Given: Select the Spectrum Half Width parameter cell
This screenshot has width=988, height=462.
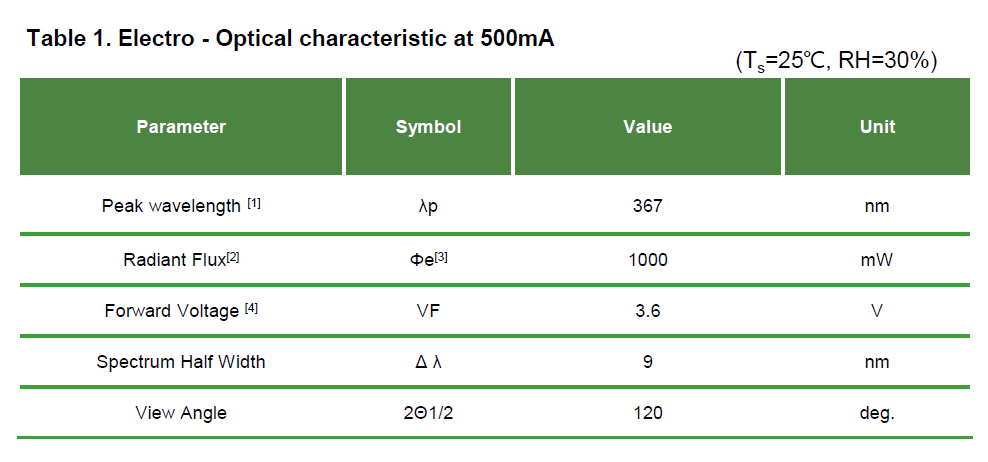Looking at the screenshot, I should click(x=181, y=362).
